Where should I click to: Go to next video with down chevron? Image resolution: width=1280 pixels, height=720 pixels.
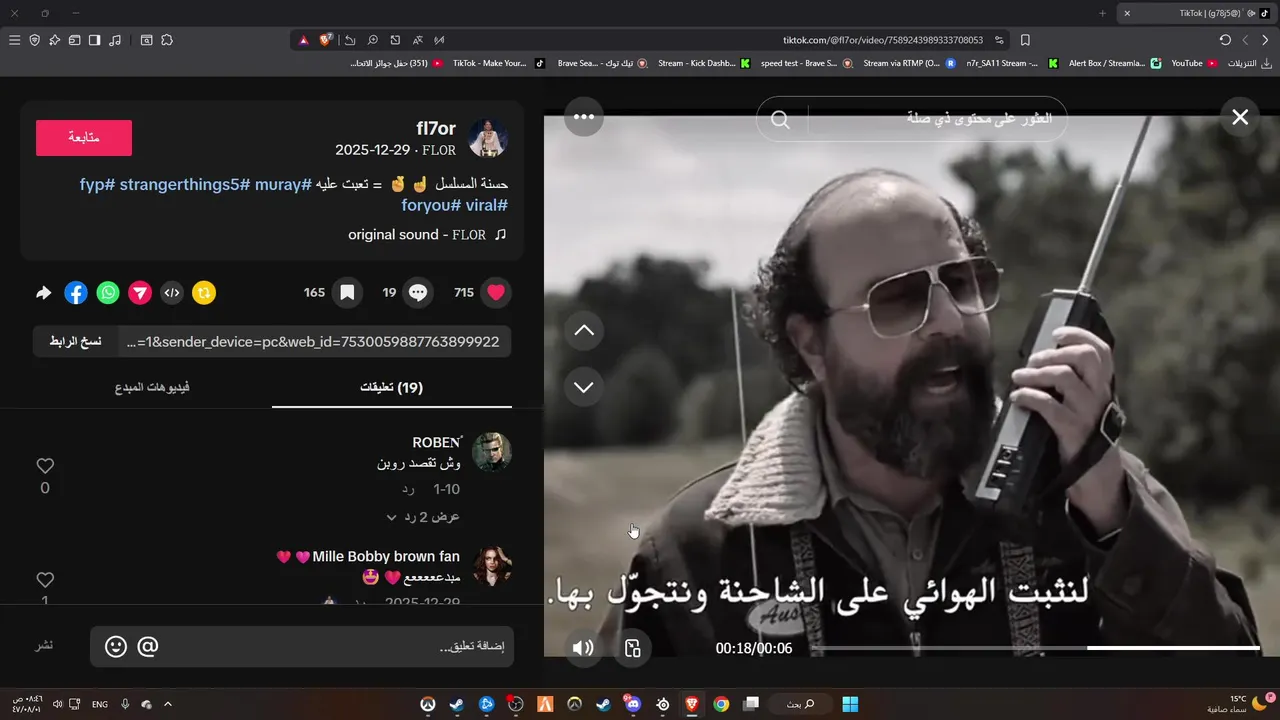click(584, 387)
